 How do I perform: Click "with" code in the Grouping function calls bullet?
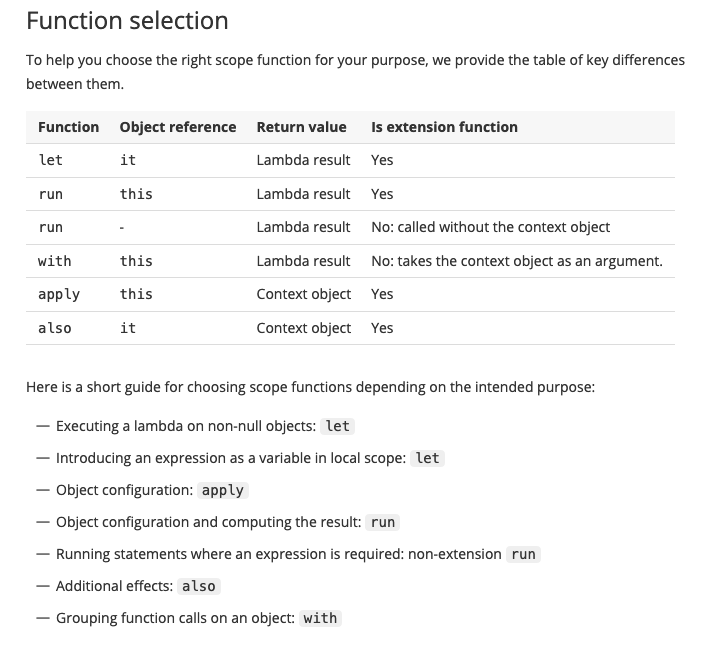(x=320, y=618)
